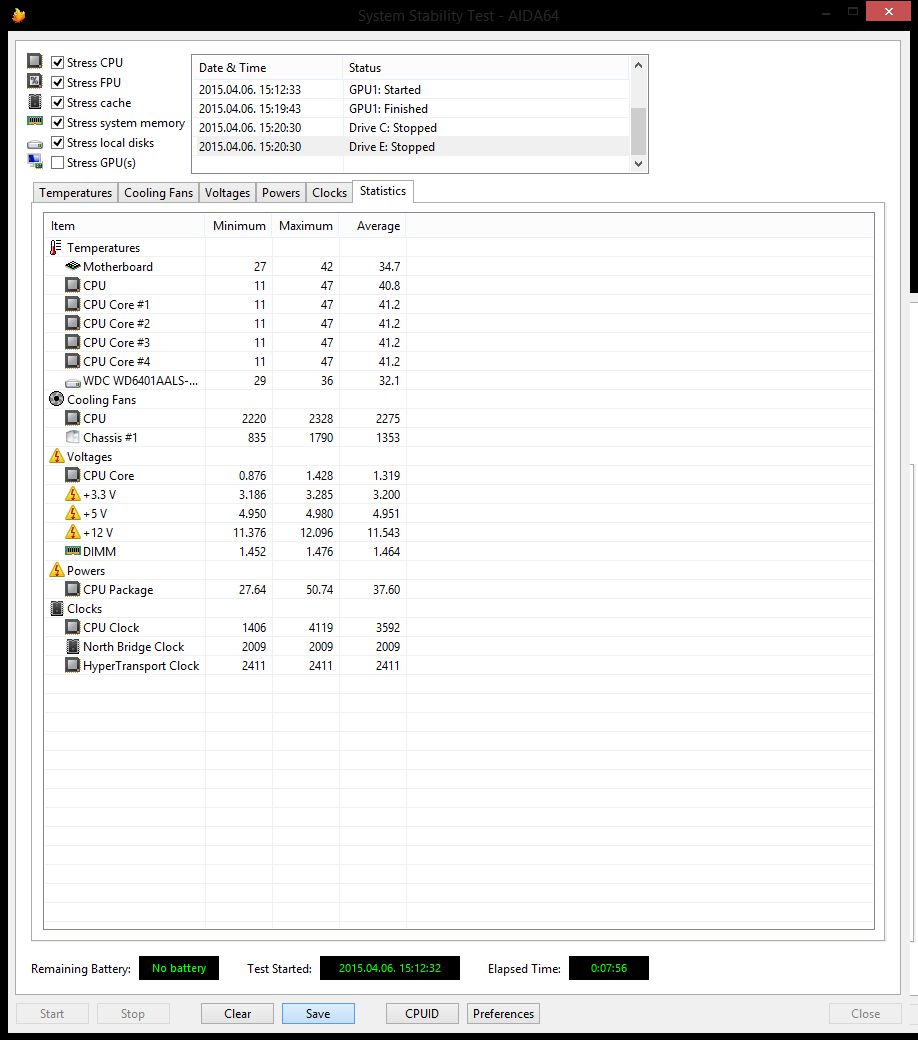Click the memory module icon beside DIMM
Image resolution: width=918 pixels, height=1040 pixels.
(72, 551)
